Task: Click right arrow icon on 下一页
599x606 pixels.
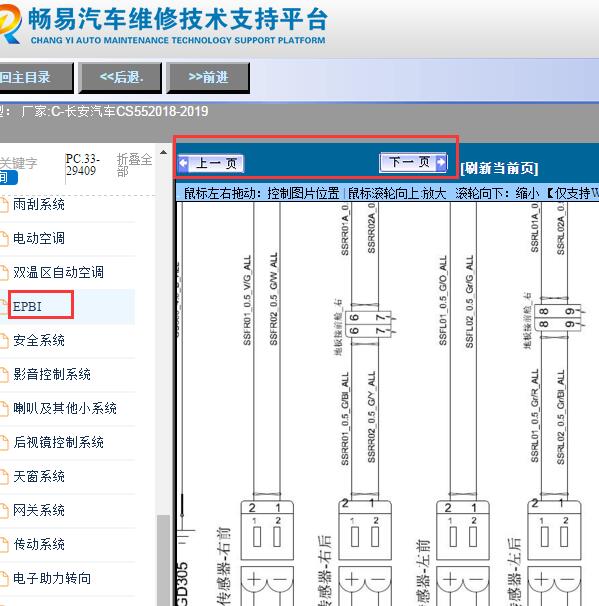Action: click(441, 162)
